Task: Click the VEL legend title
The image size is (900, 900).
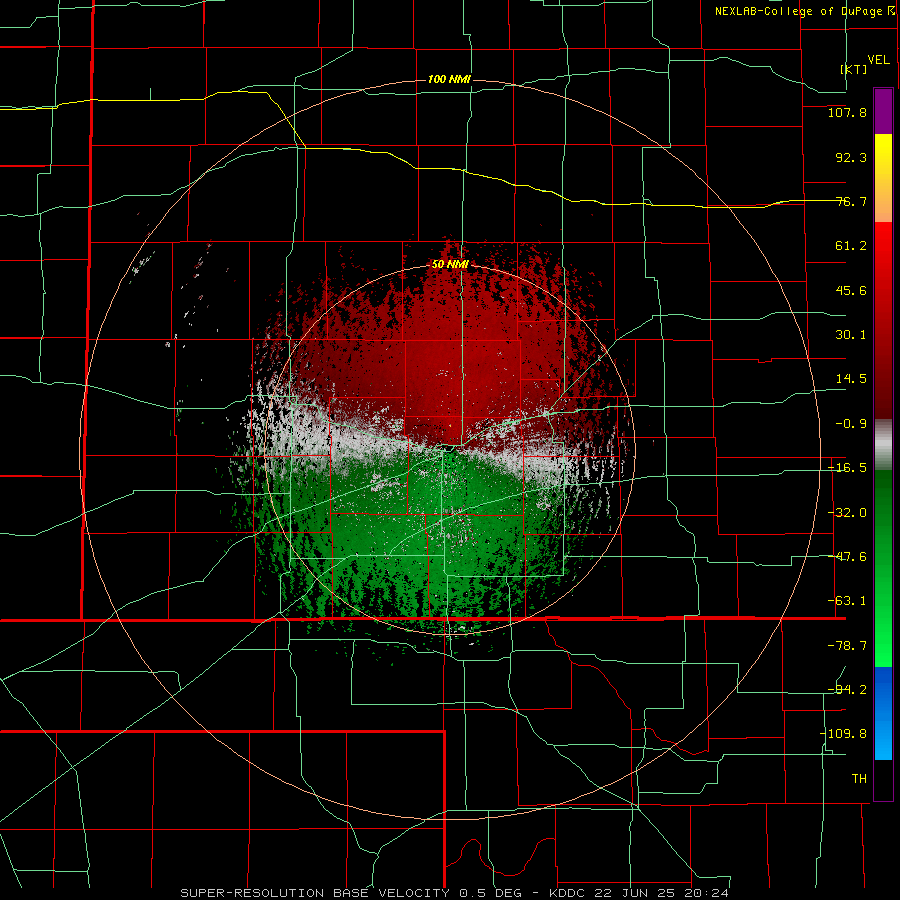Action: [878, 60]
